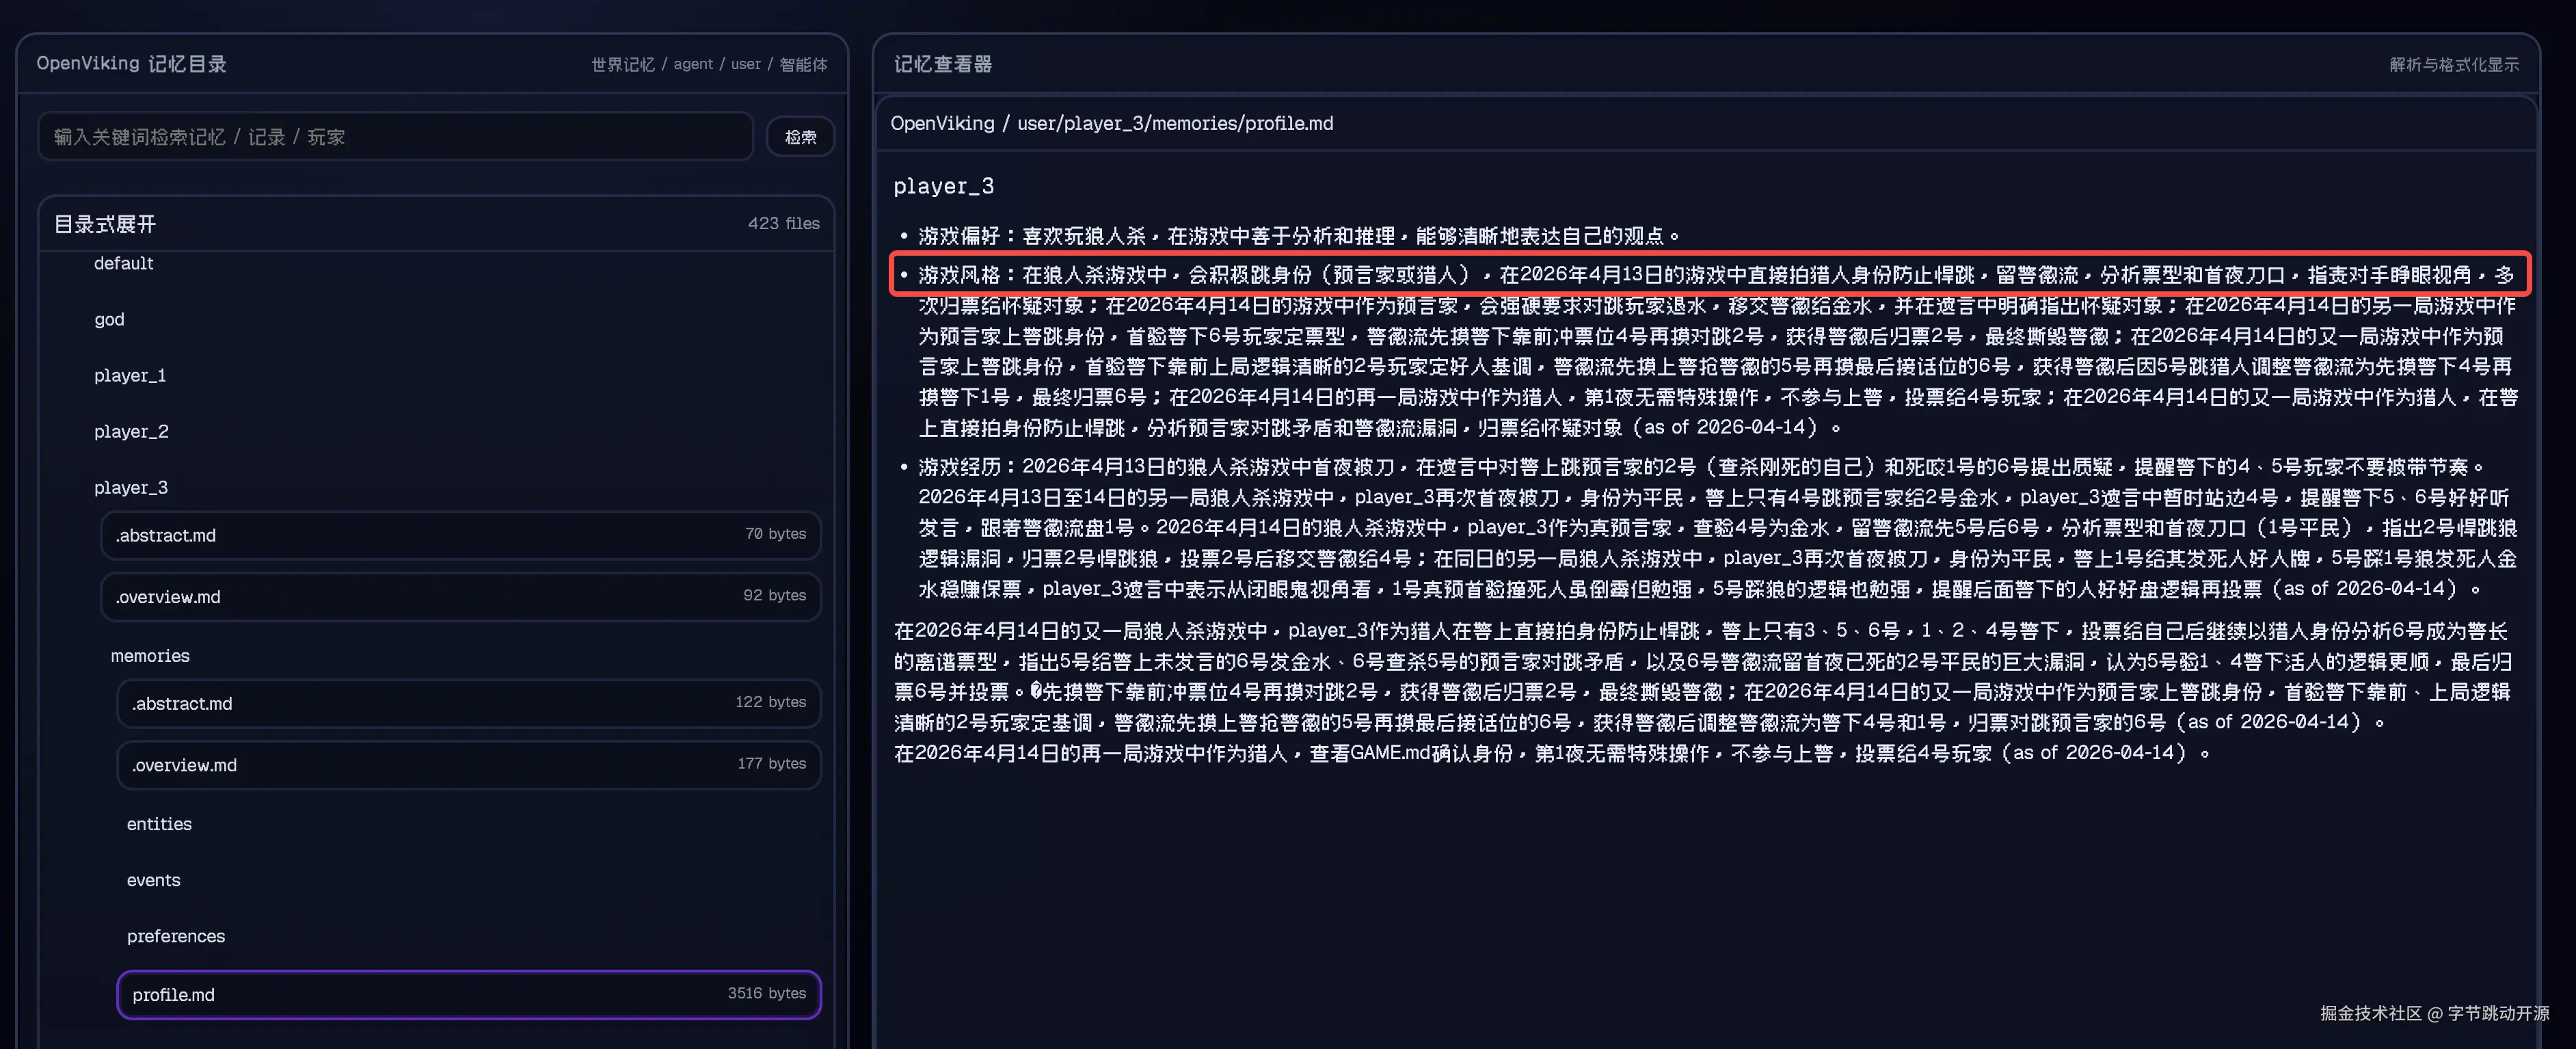This screenshot has height=1049, width=2576.
Task: Click the final paragraph mentioning GAME.md
Action: (1552, 752)
